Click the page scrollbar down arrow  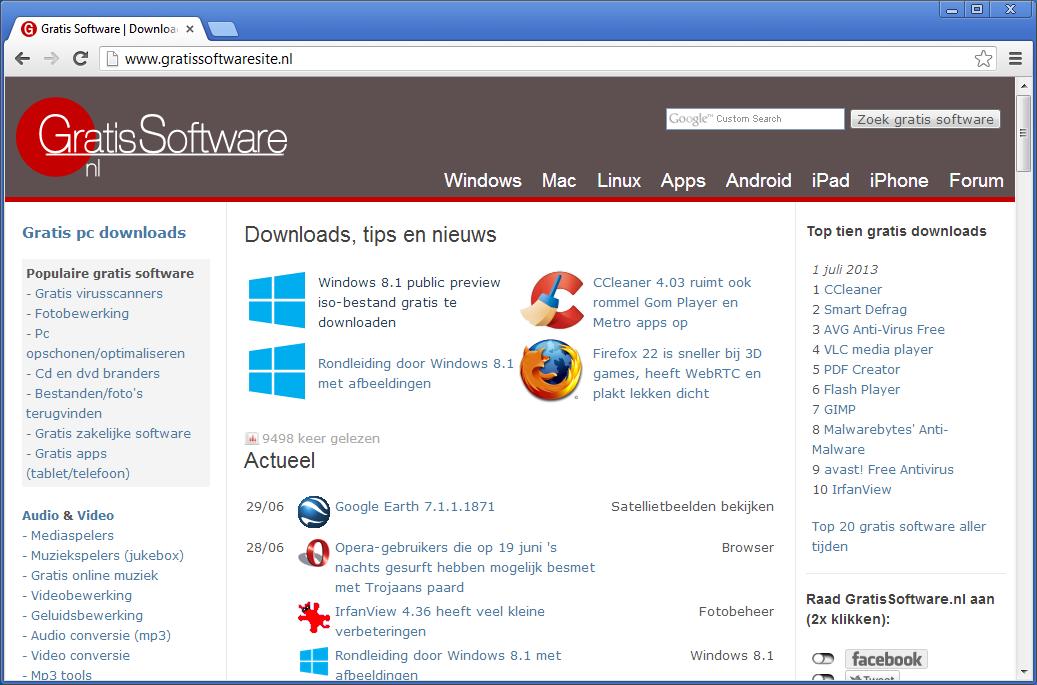tap(1023, 673)
